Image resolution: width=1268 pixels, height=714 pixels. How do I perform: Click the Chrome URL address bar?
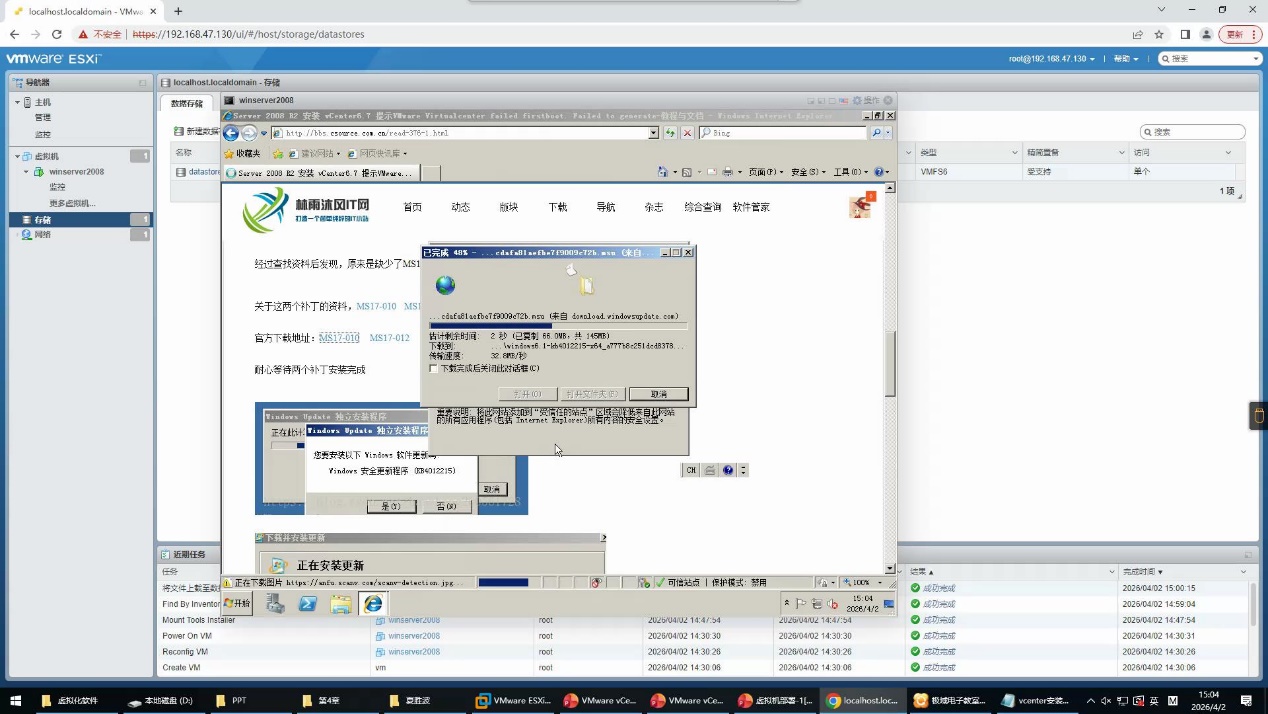click(620, 34)
